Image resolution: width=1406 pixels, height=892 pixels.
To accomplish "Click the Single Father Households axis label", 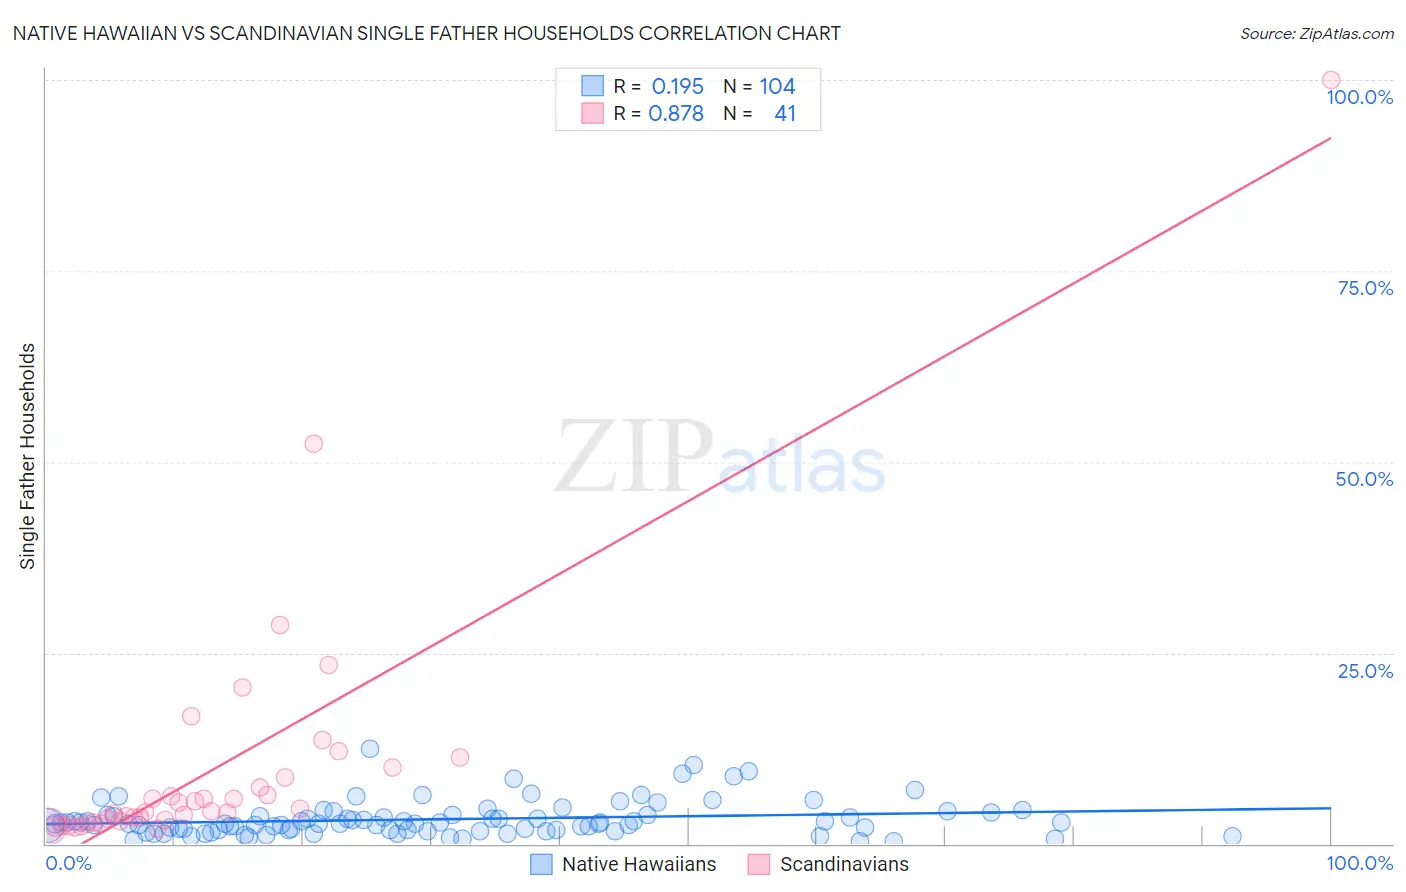I will pyautogui.click(x=28, y=456).
